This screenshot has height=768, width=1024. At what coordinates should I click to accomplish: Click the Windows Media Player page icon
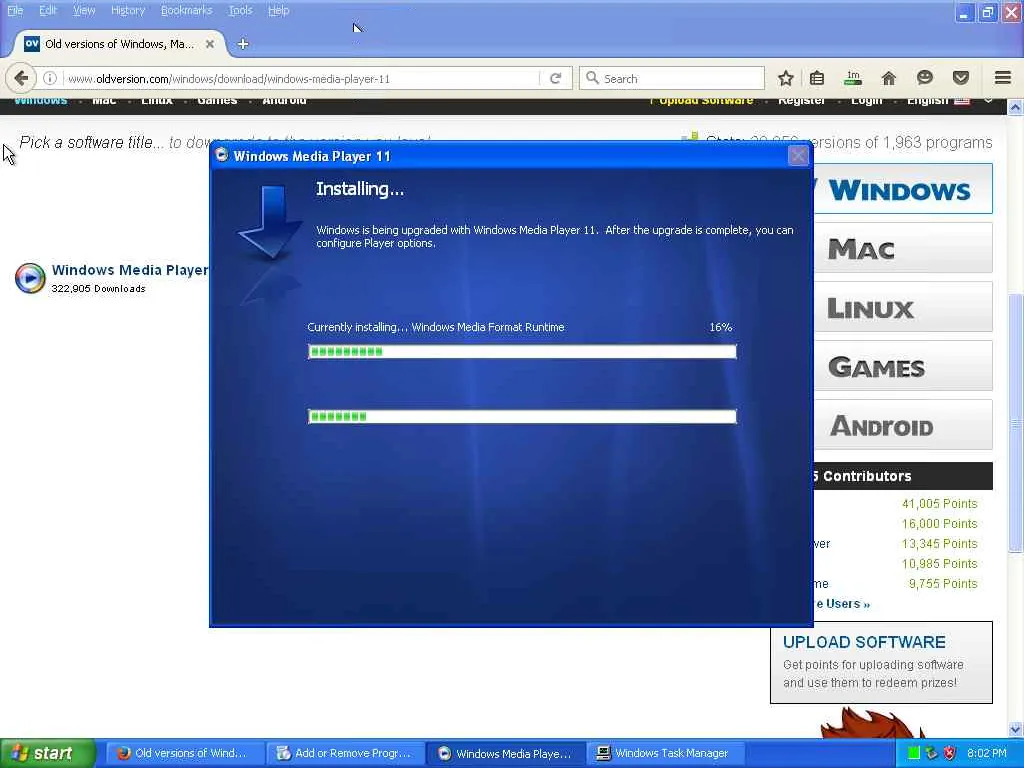pos(30,278)
